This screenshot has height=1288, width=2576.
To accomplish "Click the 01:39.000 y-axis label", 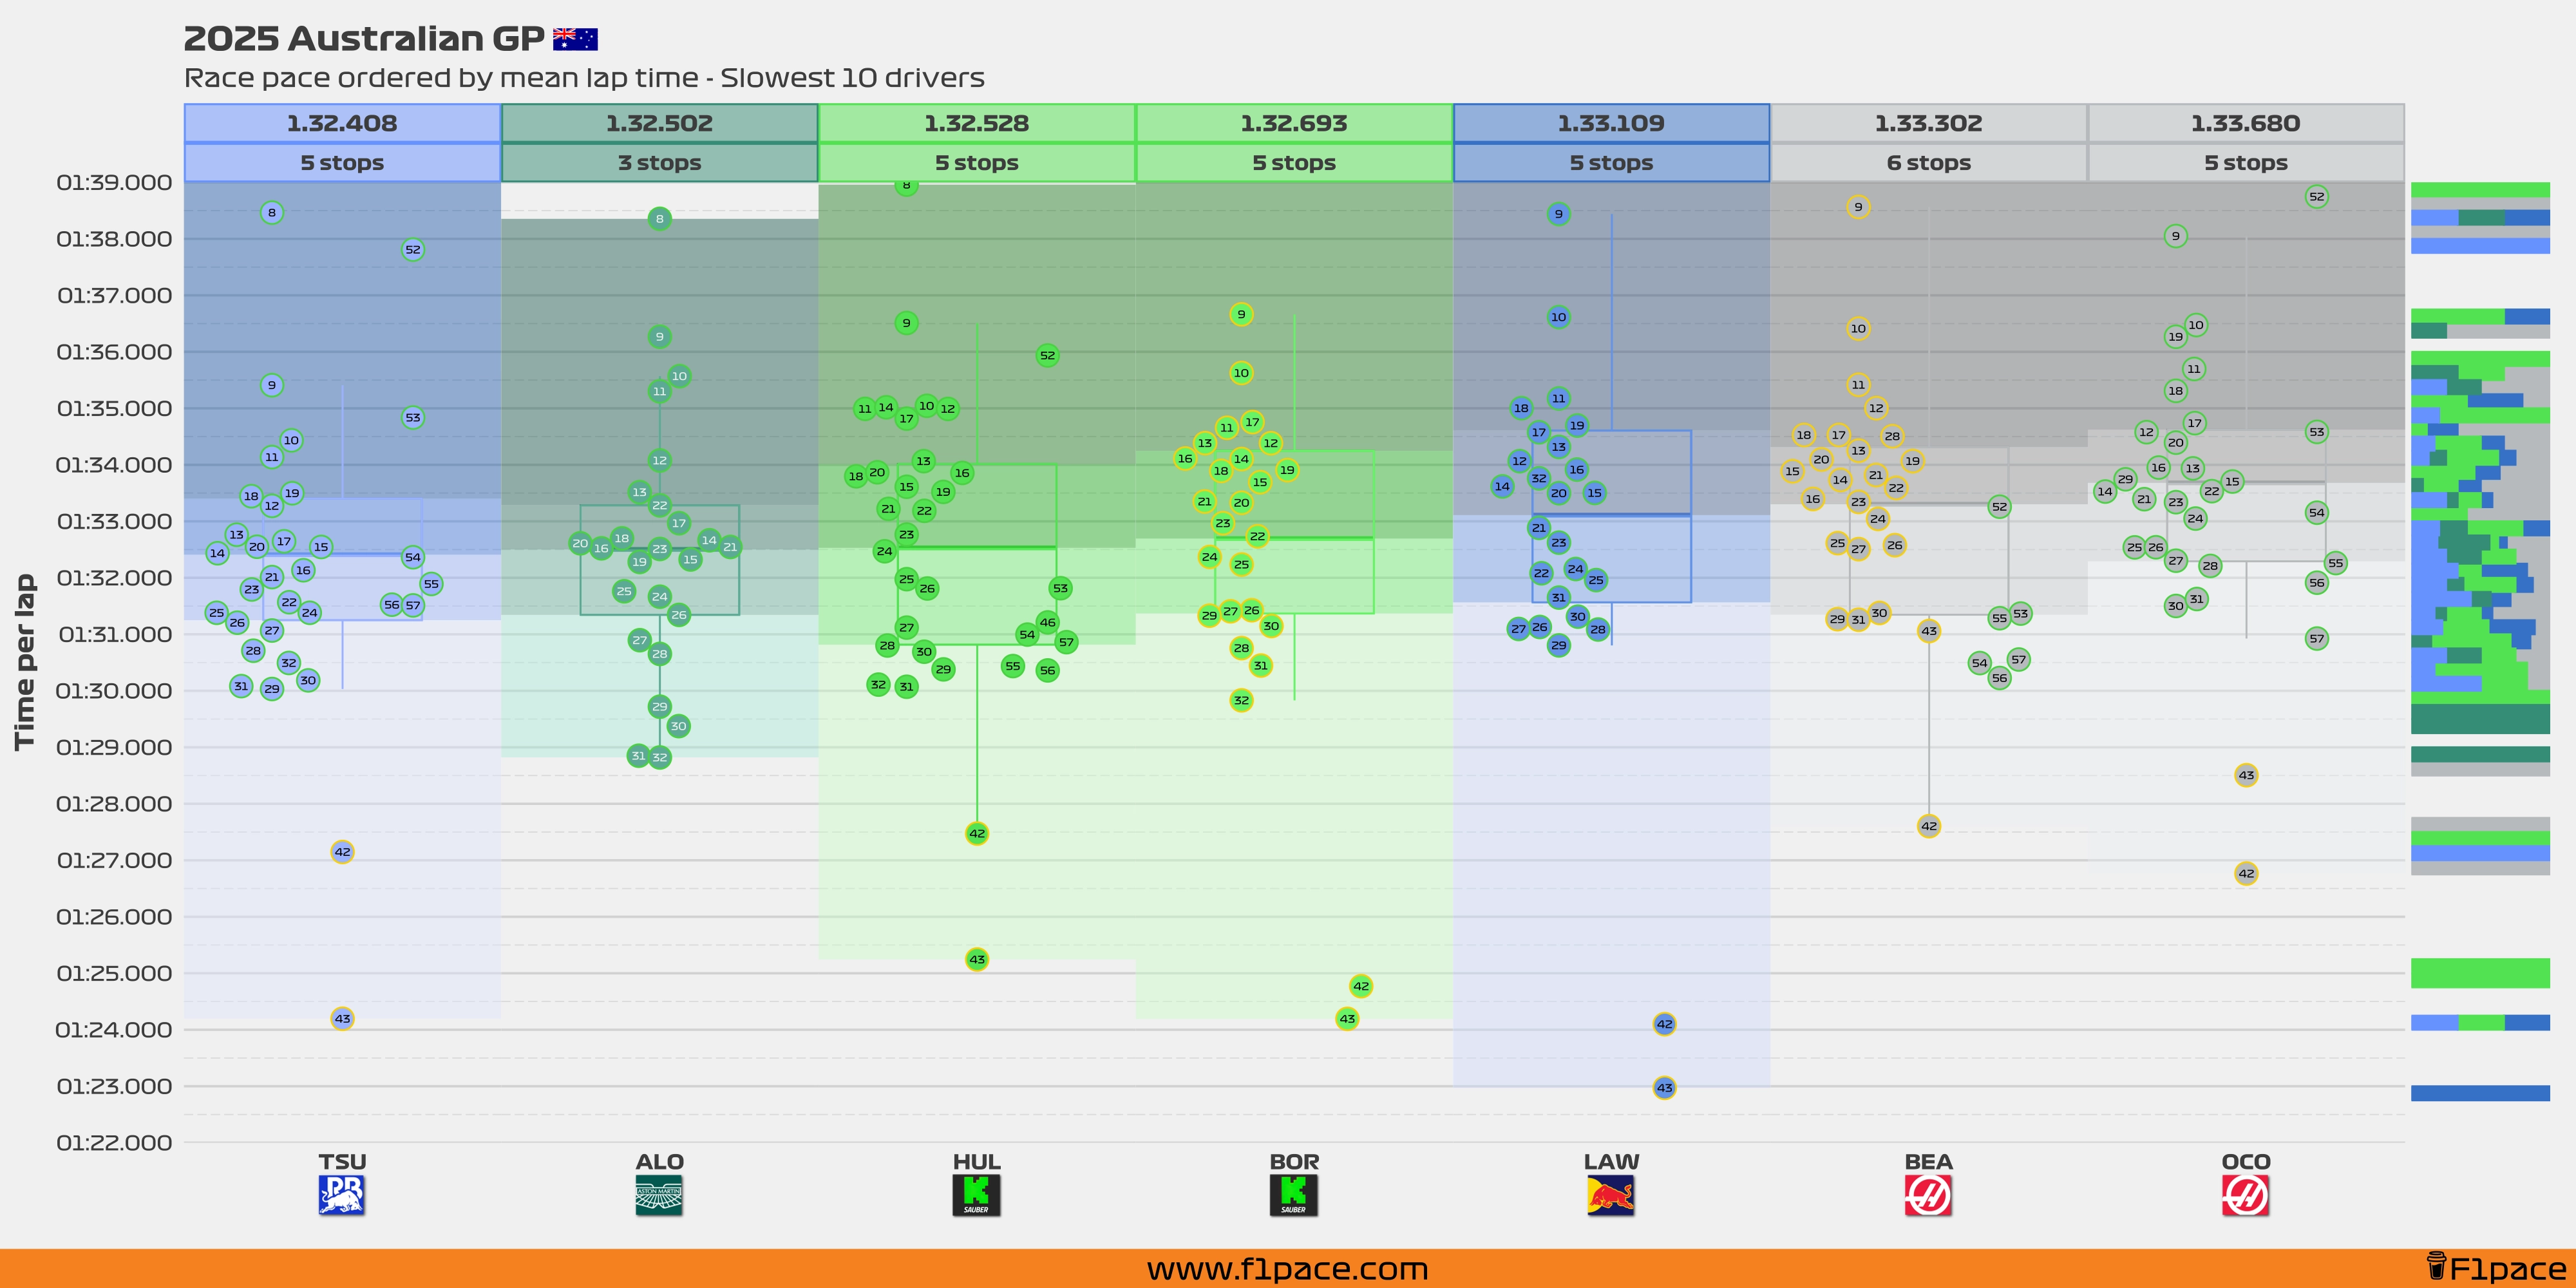I will [x=114, y=182].
